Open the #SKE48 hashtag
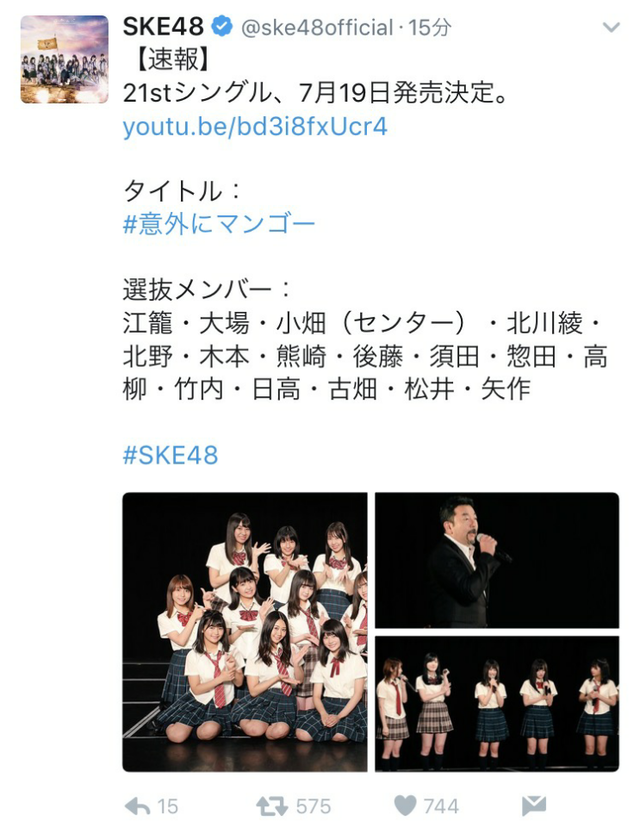640x827 pixels. pos(170,455)
